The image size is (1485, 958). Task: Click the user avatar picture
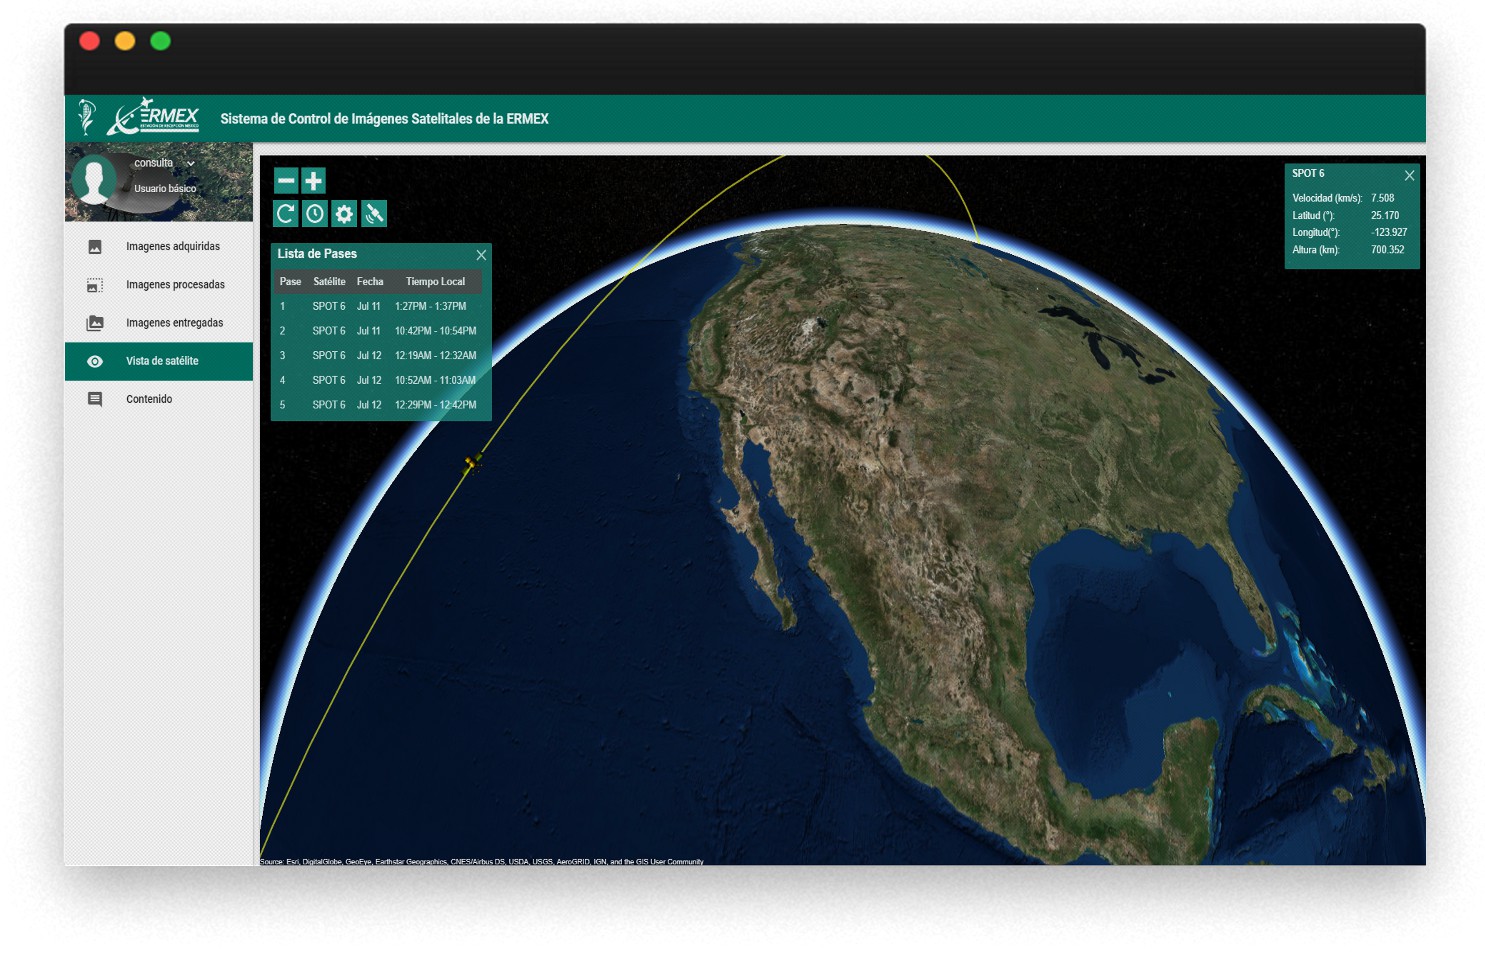click(x=94, y=180)
